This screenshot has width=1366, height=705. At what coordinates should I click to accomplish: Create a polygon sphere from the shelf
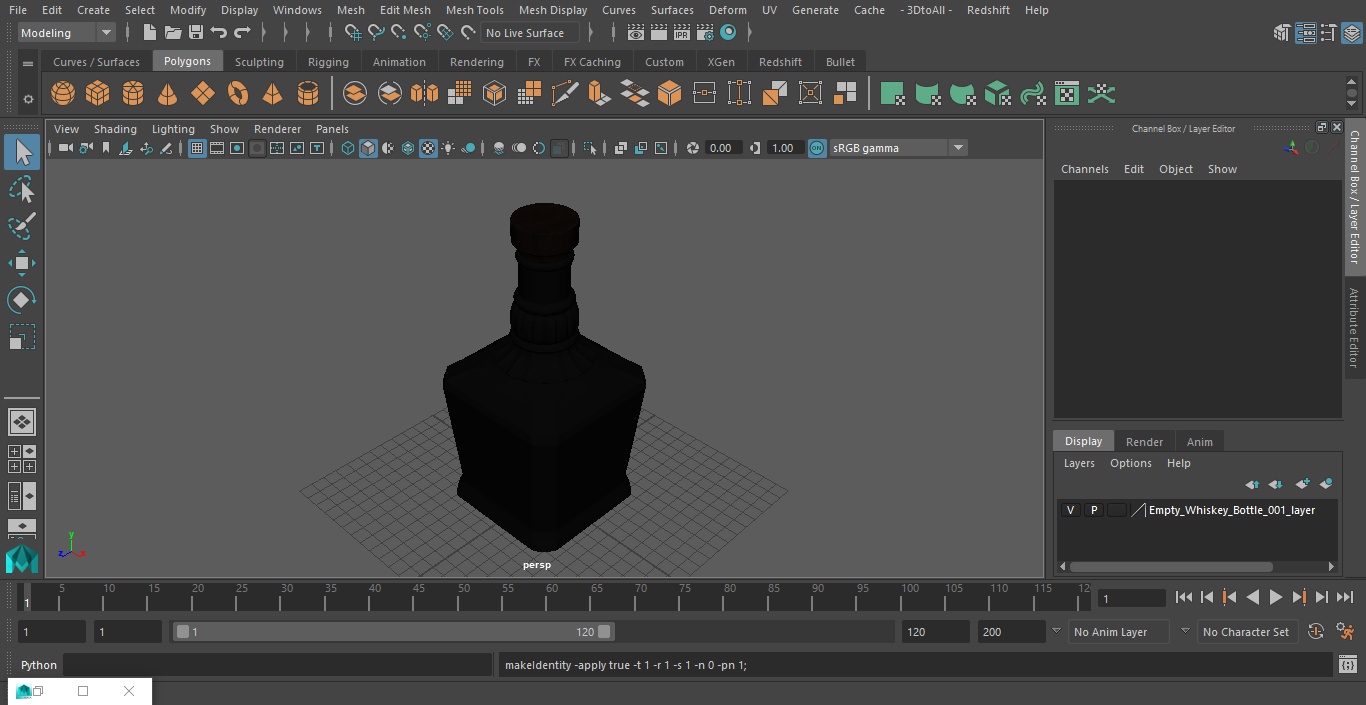63,94
